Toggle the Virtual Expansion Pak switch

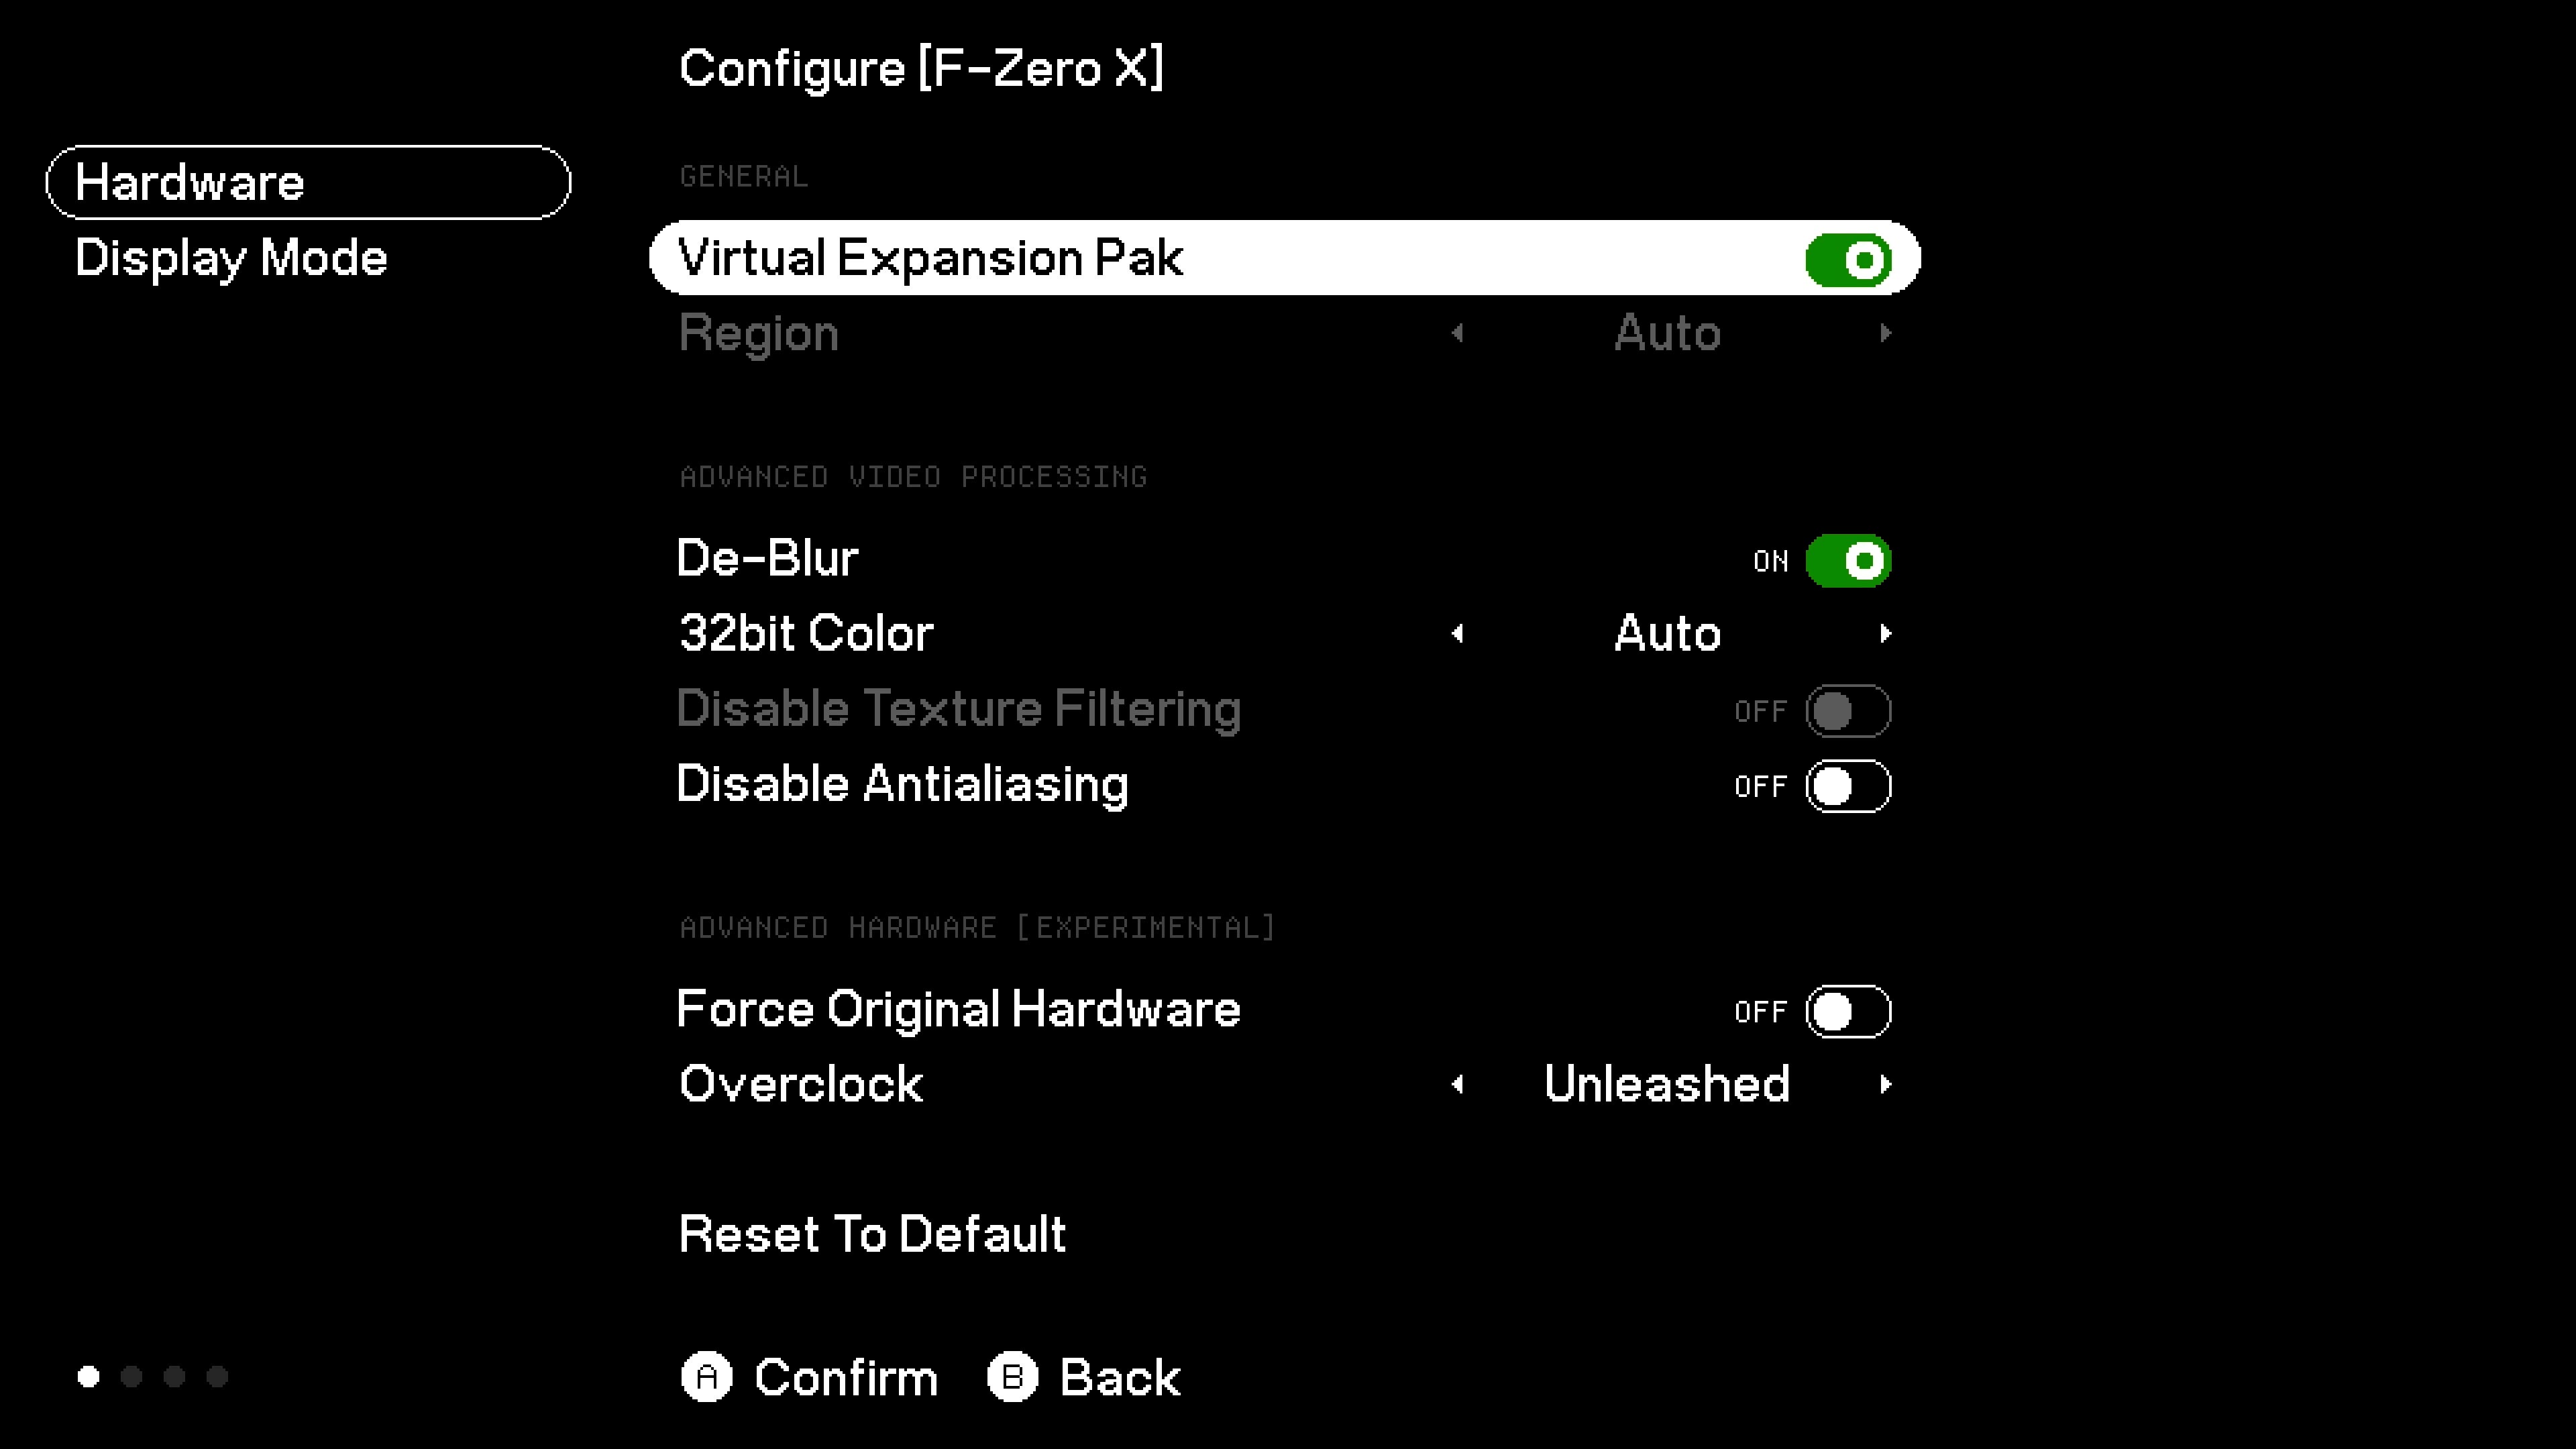pos(1848,260)
